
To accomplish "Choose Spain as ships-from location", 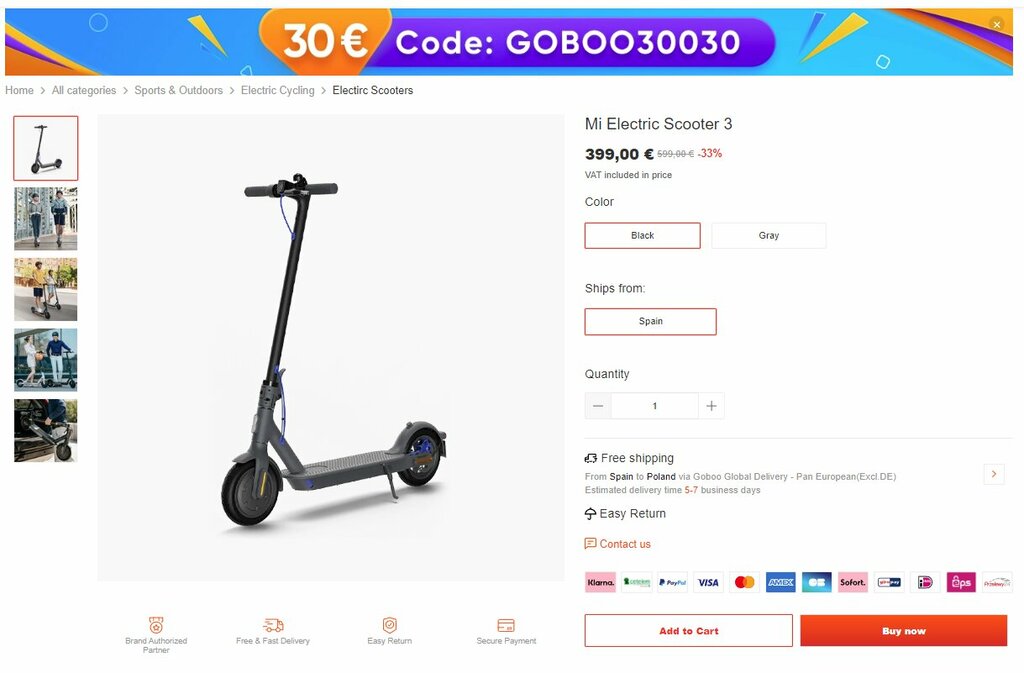I will click(650, 322).
